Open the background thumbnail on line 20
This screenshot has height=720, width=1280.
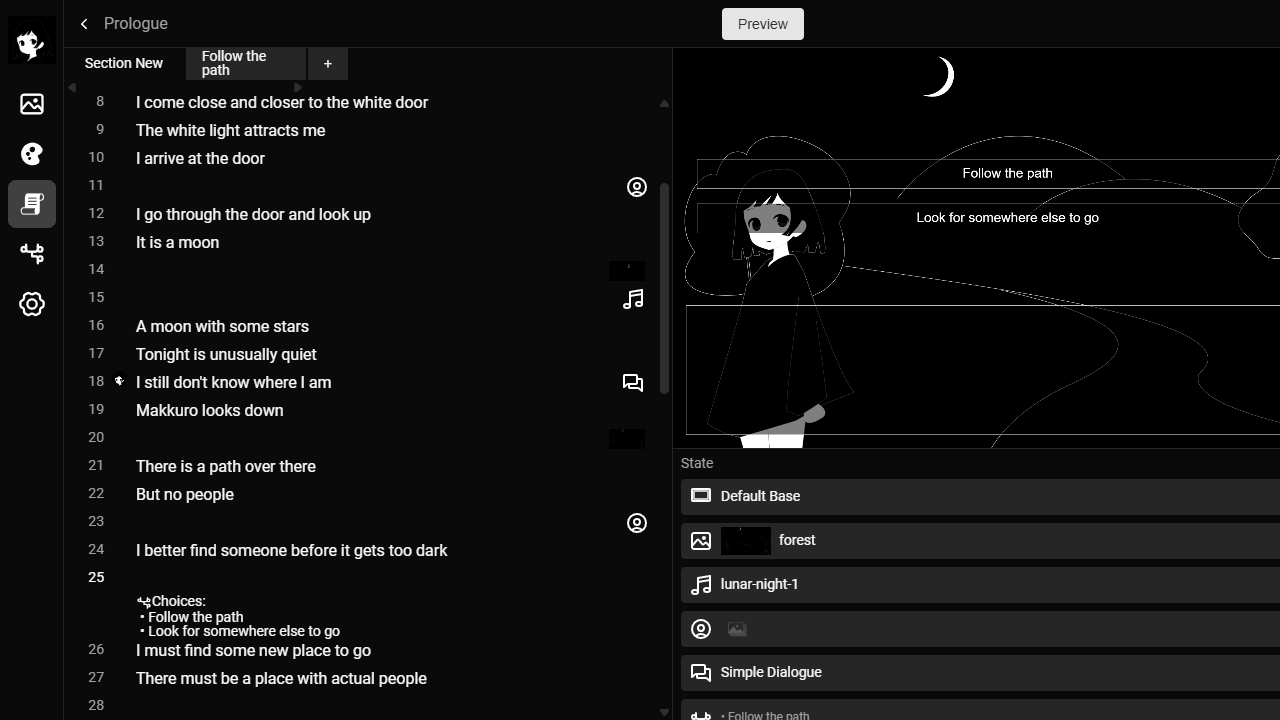[x=627, y=439]
